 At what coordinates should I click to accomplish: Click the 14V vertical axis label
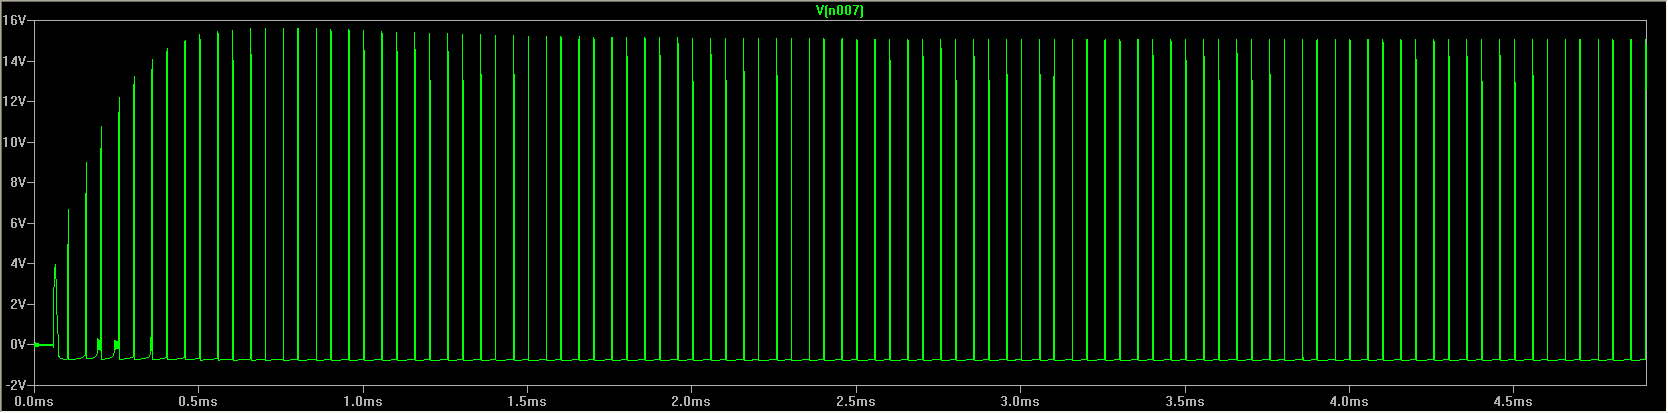[x=14, y=61]
